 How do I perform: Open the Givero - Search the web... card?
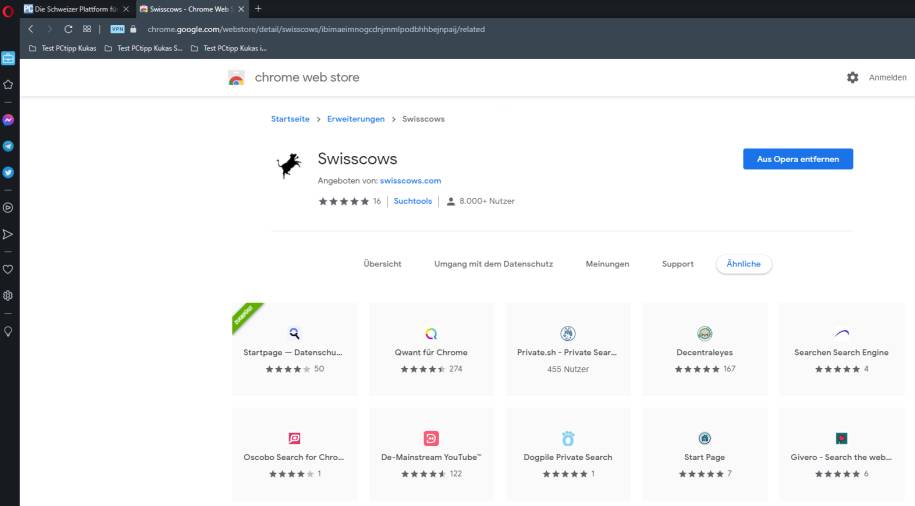tap(841, 454)
